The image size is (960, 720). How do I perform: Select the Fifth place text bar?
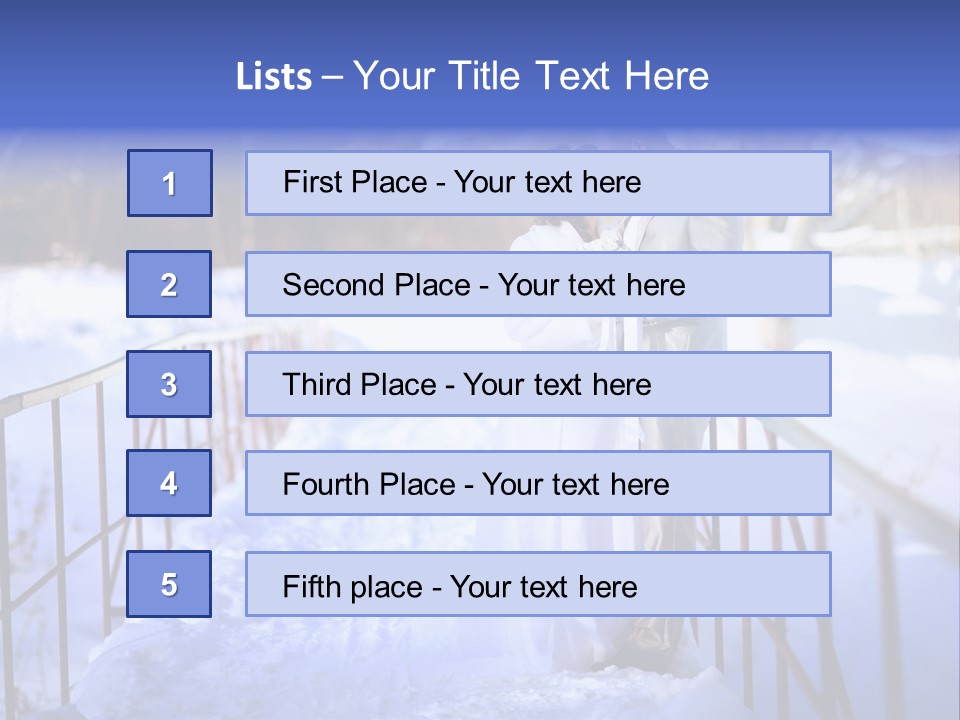pyautogui.click(x=538, y=584)
